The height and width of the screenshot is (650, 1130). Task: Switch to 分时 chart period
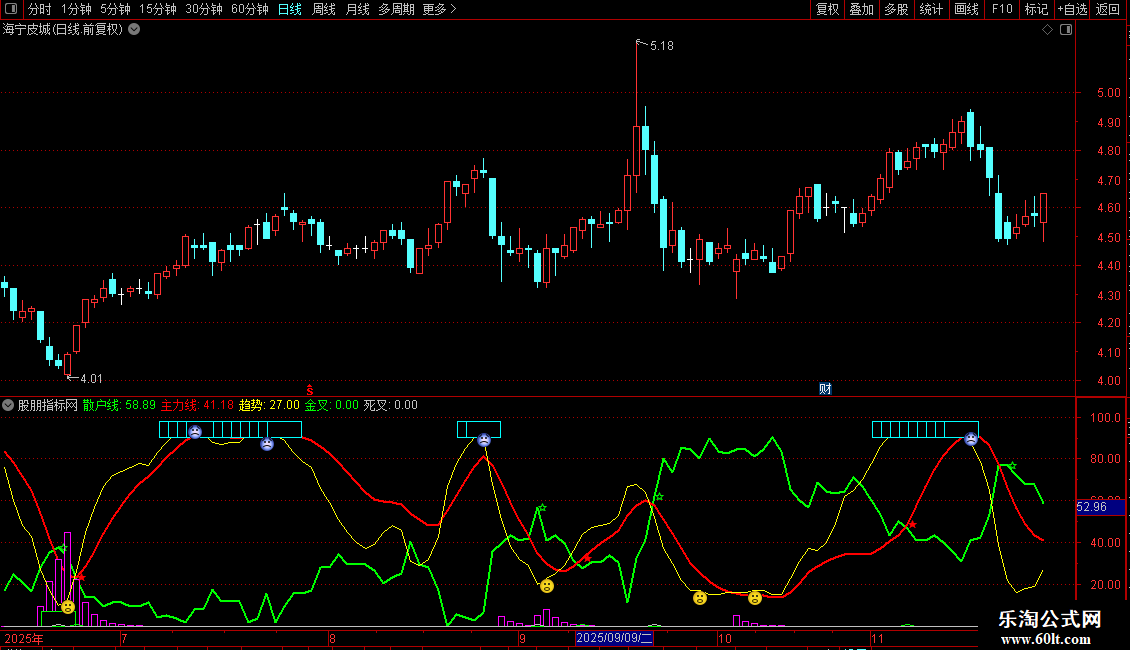40,9
